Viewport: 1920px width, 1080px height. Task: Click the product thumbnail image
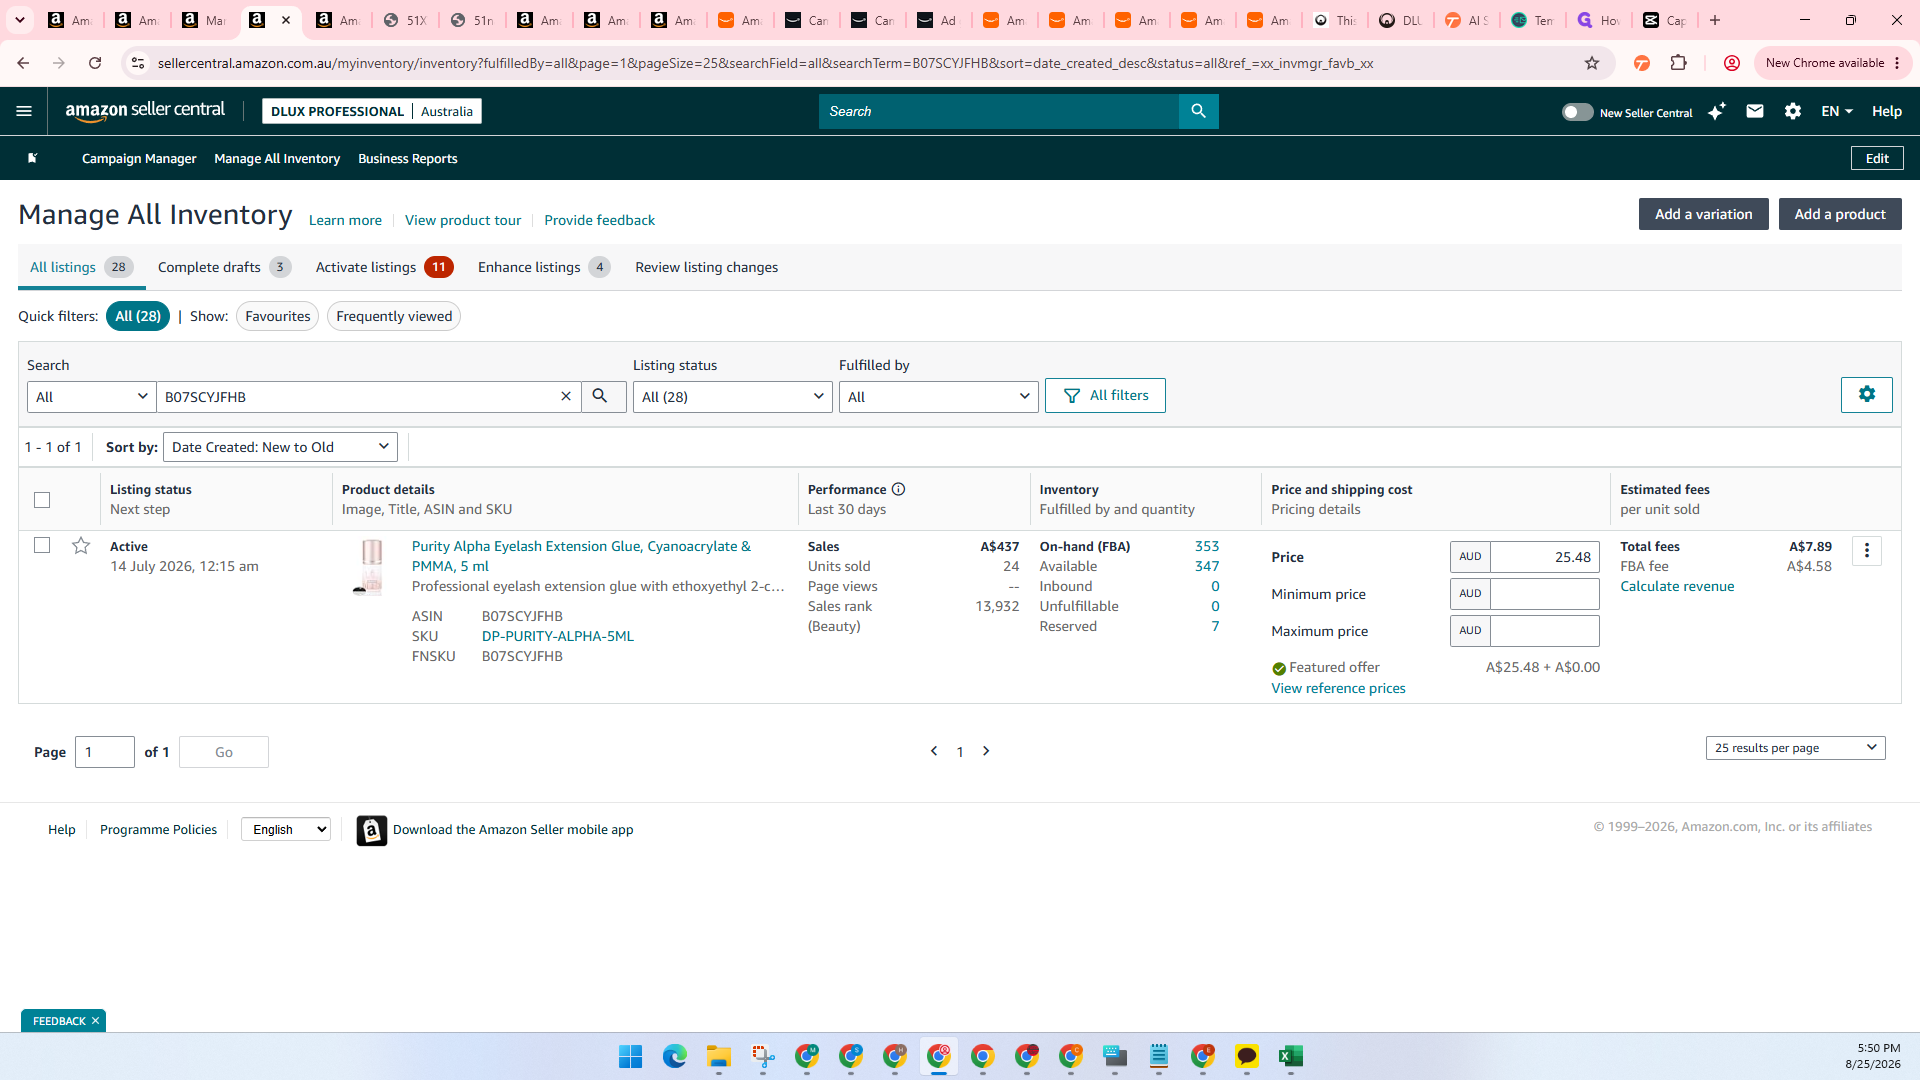tap(369, 567)
